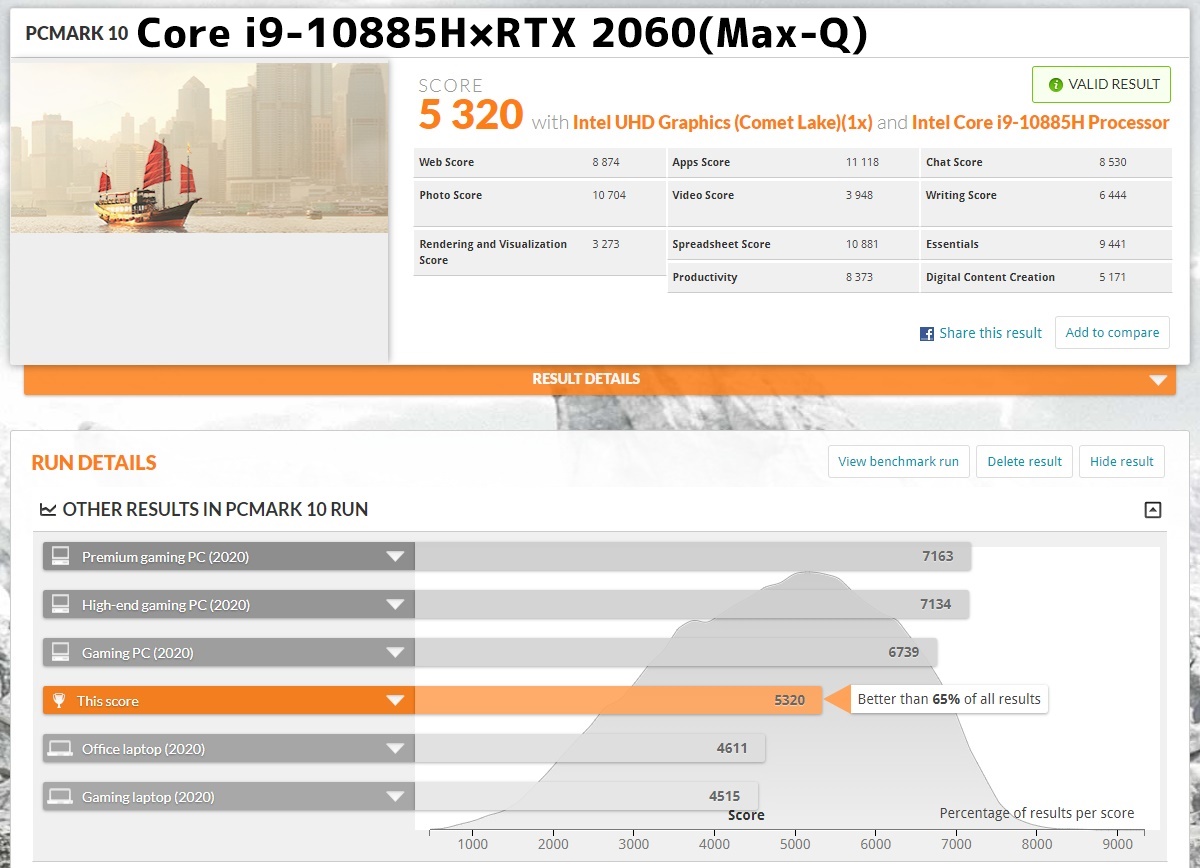This screenshot has height=868, width=1200.
Task: Click the green valid result info icon
Action: pyautogui.click(x=1055, y=85)
